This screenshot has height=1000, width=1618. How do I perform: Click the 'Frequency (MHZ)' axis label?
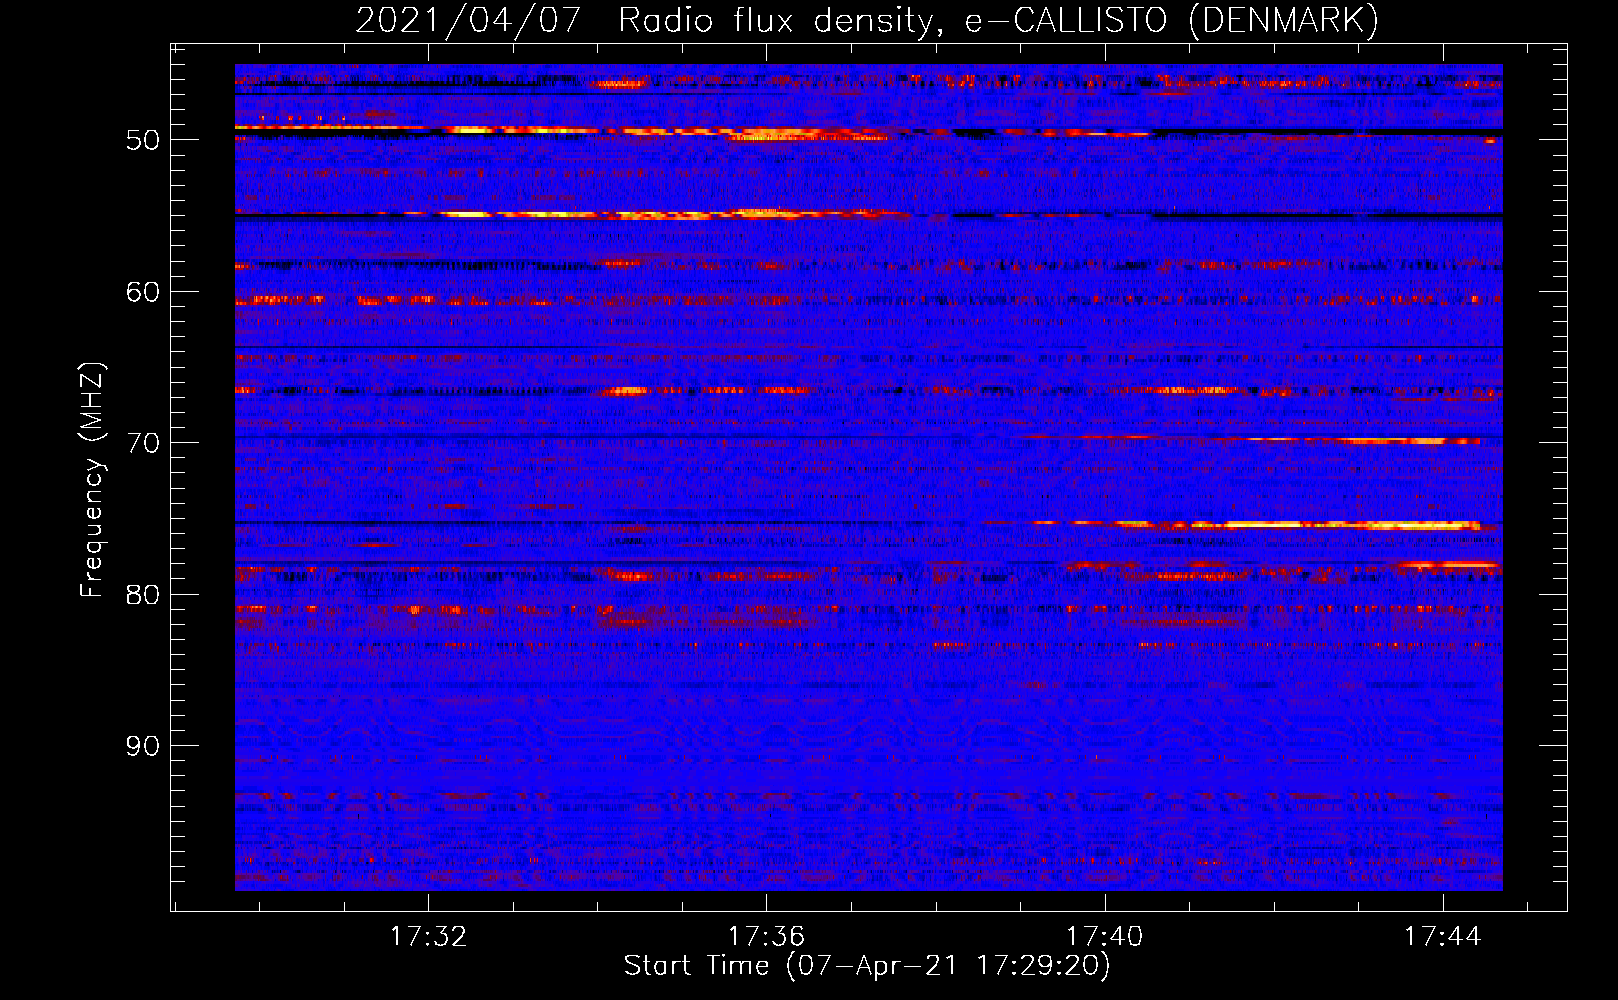pos(92,480)
